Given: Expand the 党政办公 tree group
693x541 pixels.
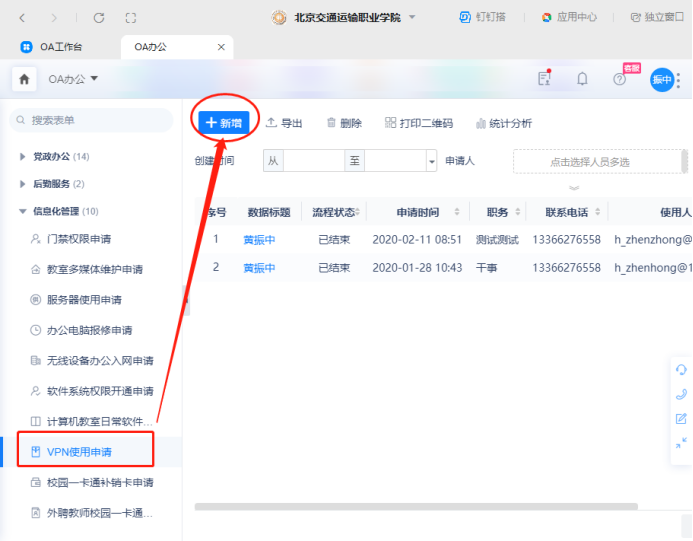Looking at the screenshot, I should (24, 157).
